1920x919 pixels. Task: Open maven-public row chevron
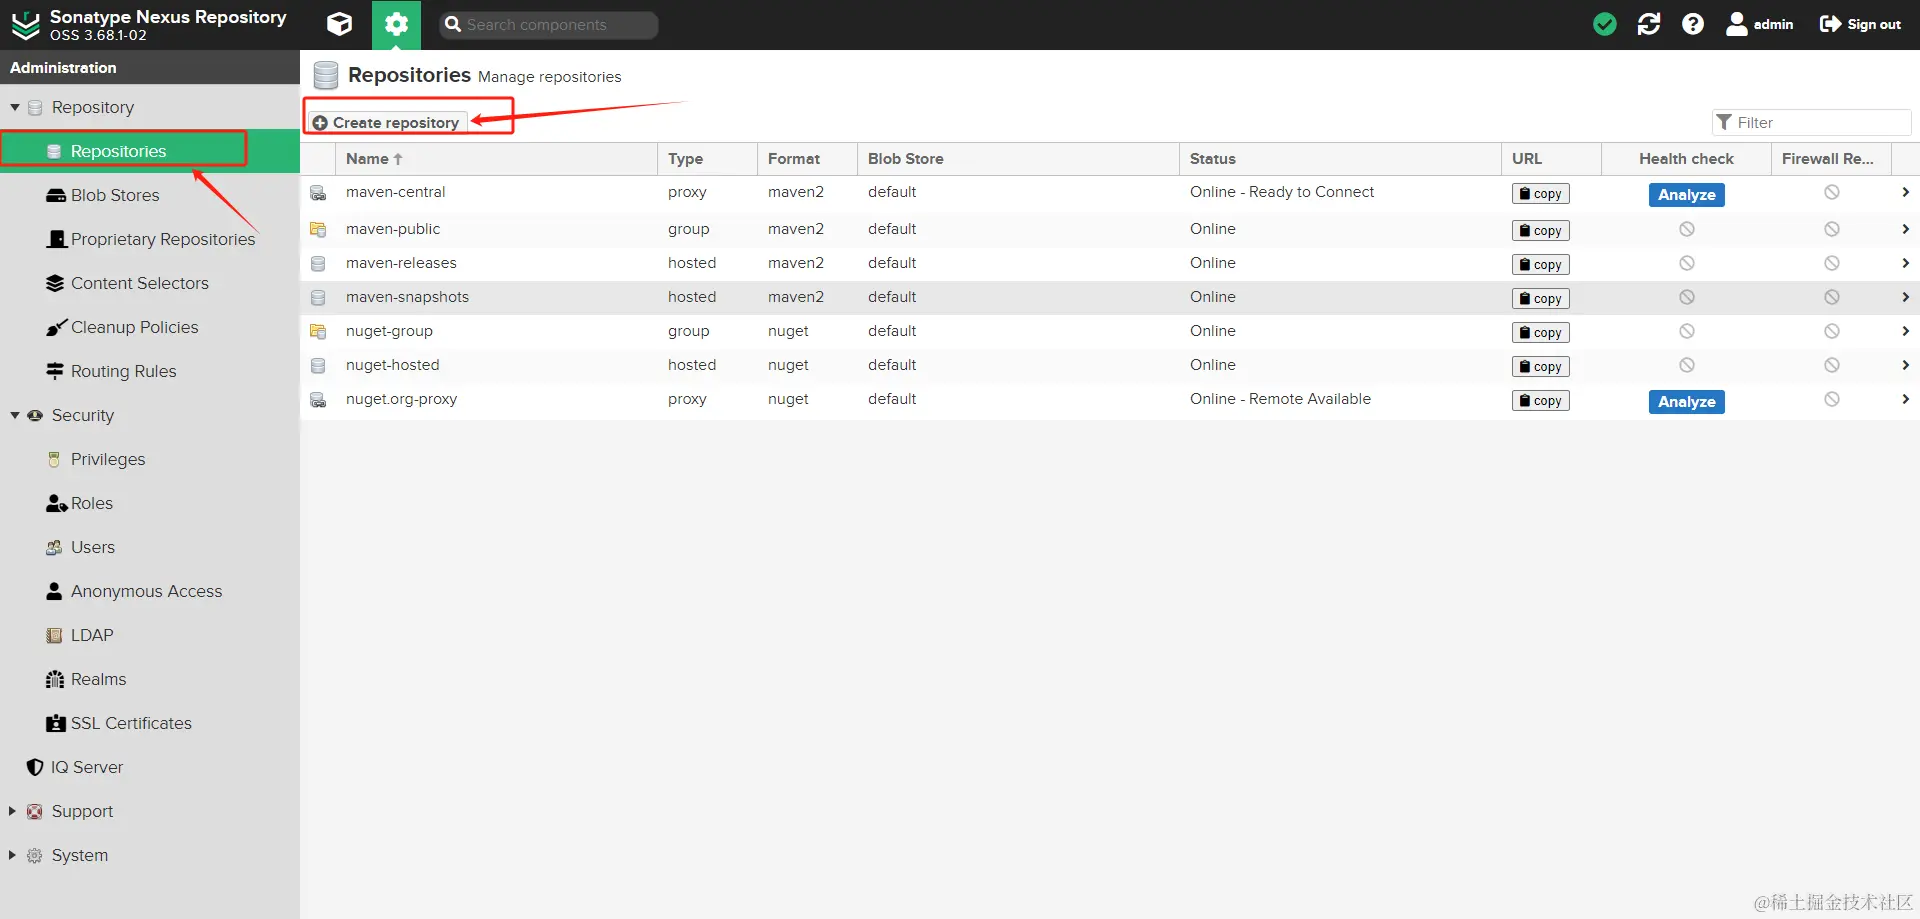tap(1905, 229)
